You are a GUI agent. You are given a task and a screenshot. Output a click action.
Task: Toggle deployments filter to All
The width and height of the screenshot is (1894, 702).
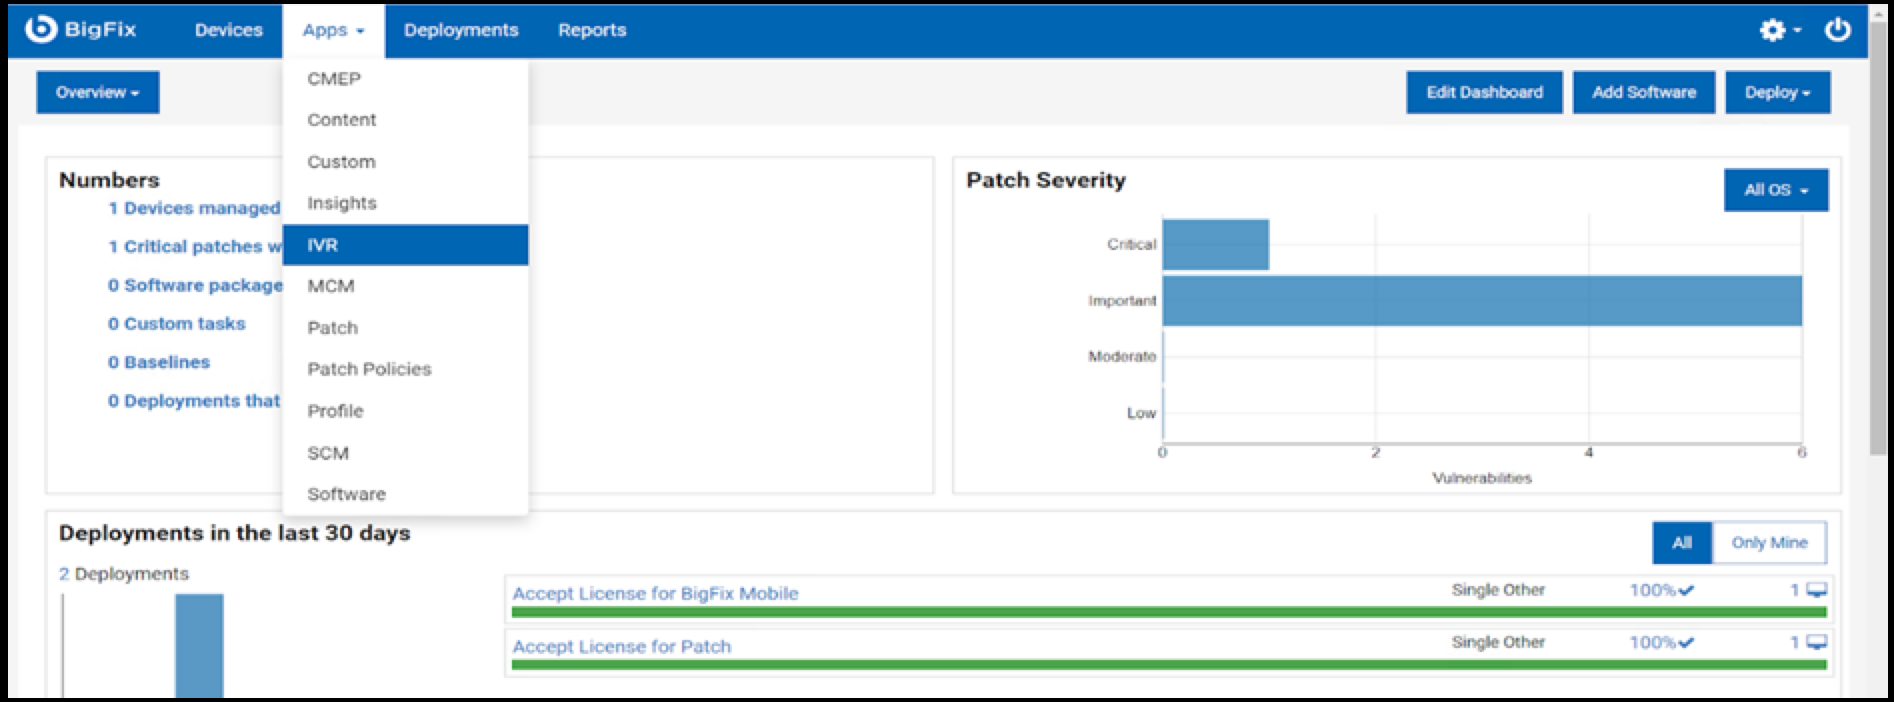point(1682,543)
